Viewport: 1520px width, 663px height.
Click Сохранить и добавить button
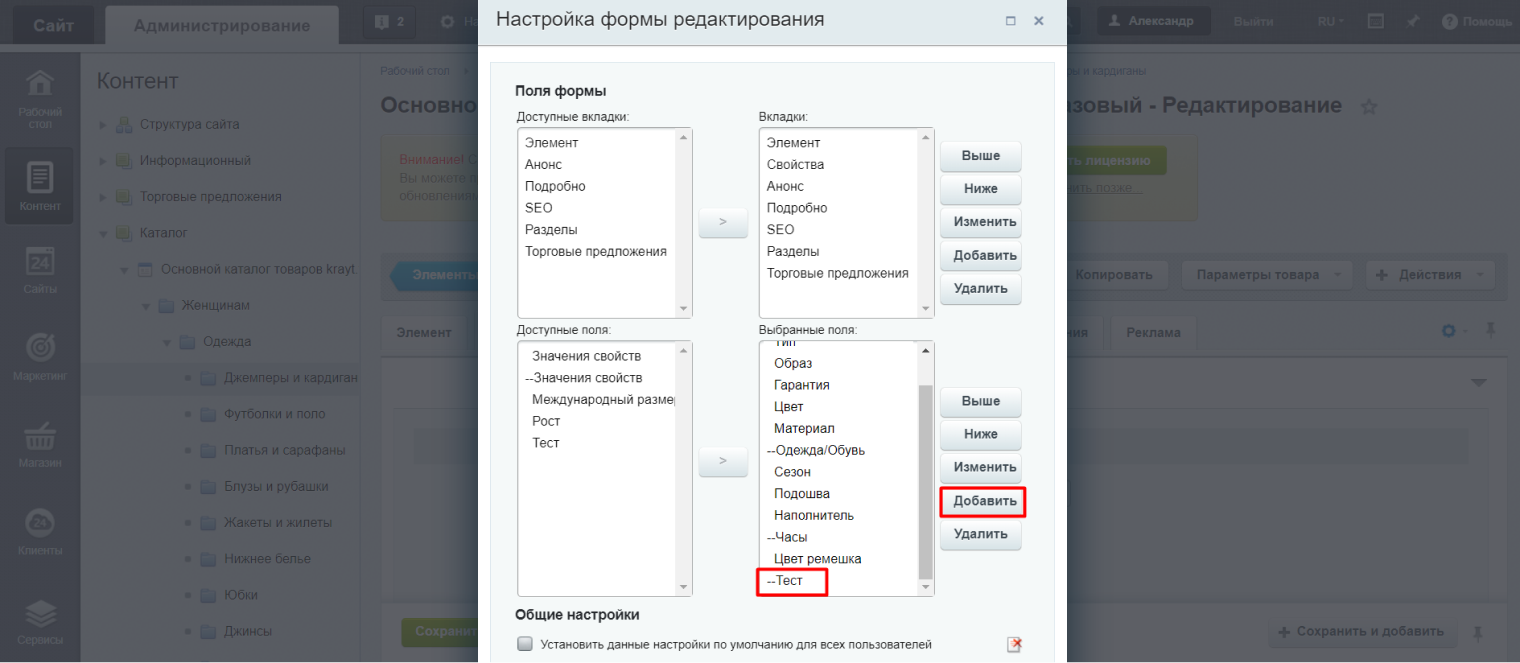click(x=1362, y=632)
